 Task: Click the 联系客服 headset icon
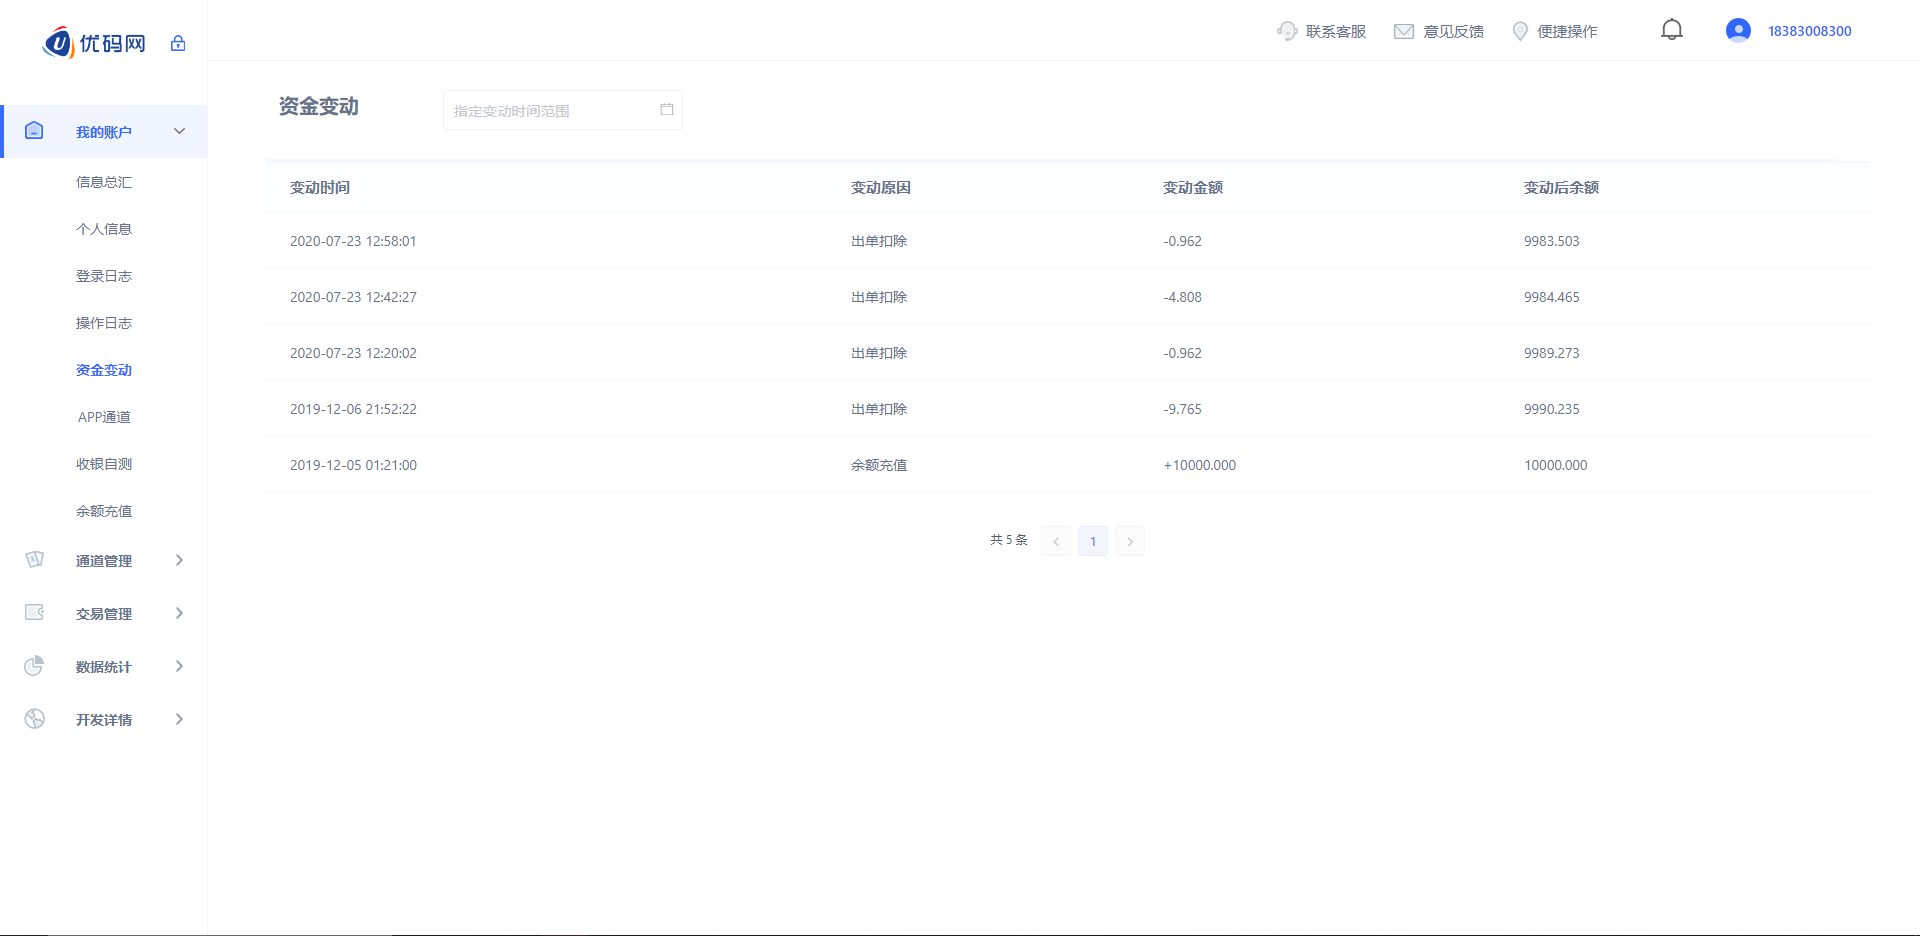point(1287,31)
